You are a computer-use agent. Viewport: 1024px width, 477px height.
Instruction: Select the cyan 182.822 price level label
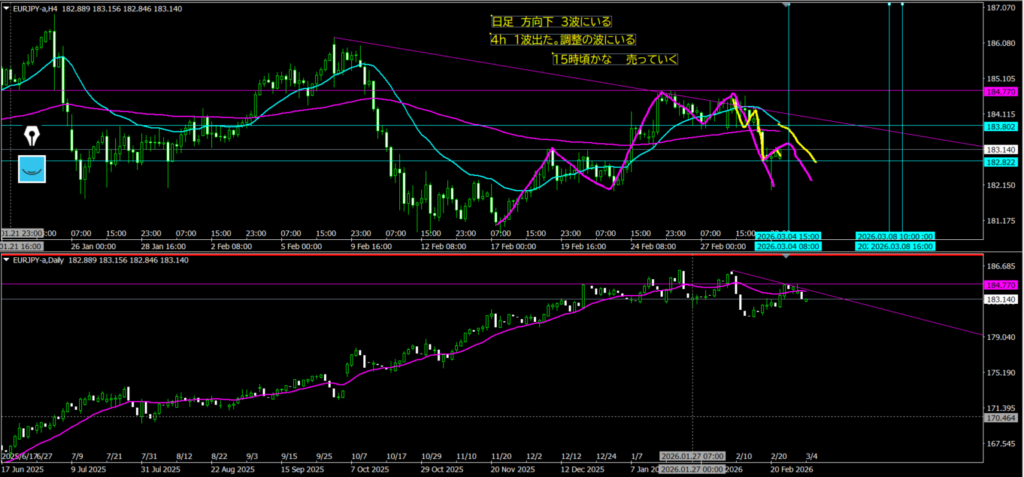coord(1001,162)
